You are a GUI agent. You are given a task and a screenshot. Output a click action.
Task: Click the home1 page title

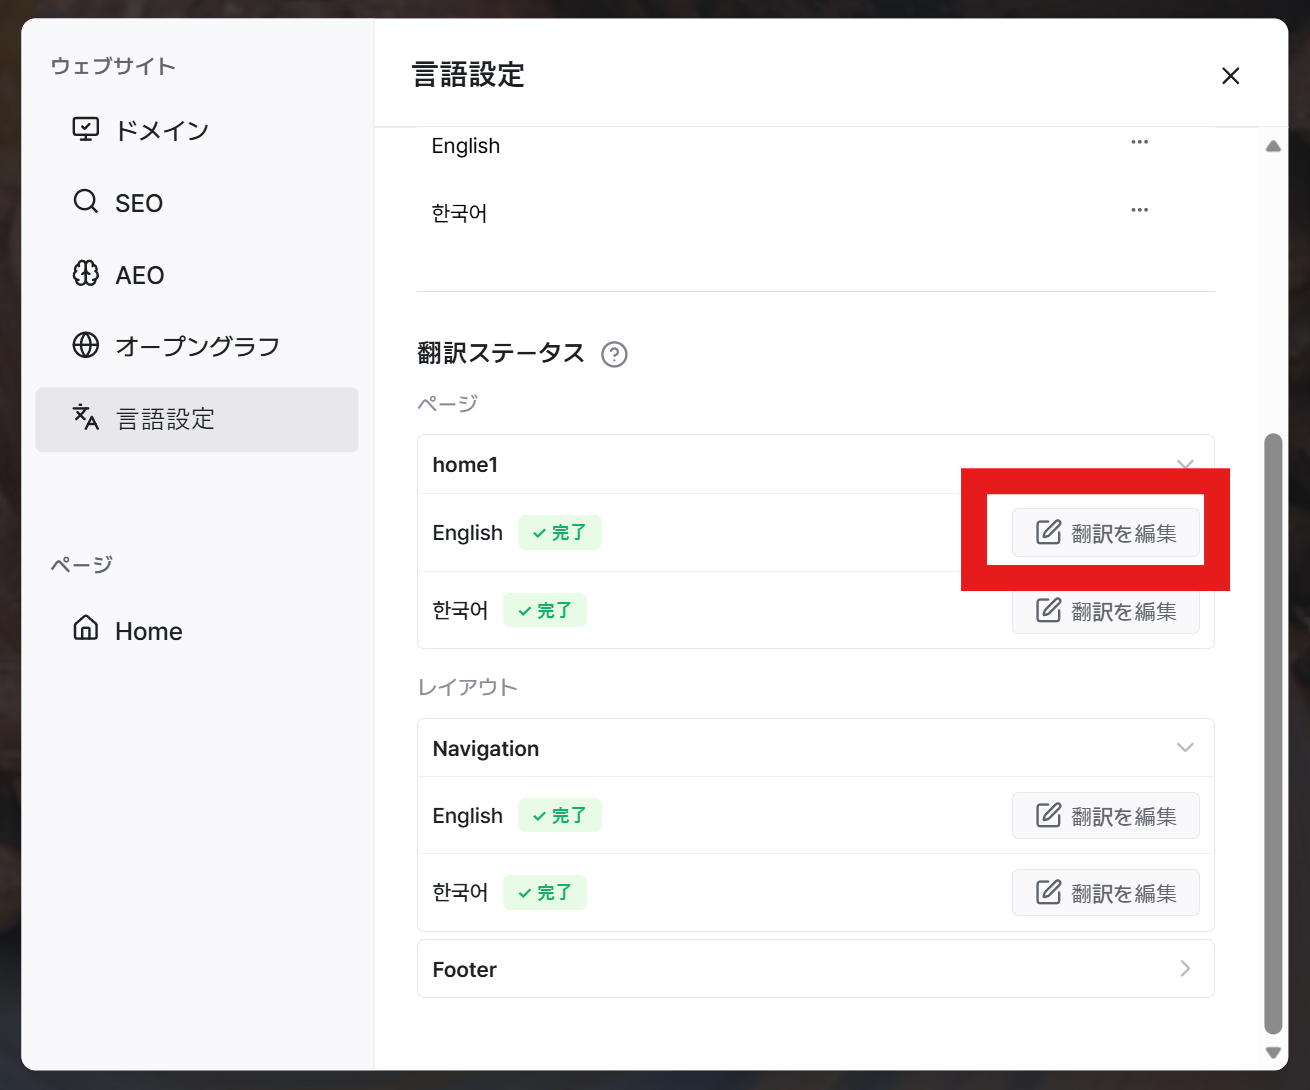coord(465,465)
